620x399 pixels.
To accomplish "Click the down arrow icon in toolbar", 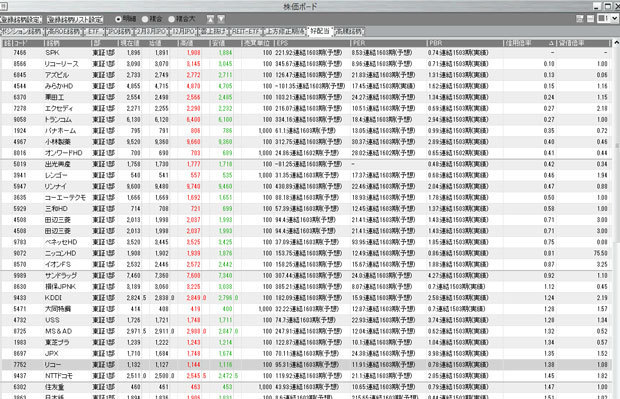I will tap(221, 19).
